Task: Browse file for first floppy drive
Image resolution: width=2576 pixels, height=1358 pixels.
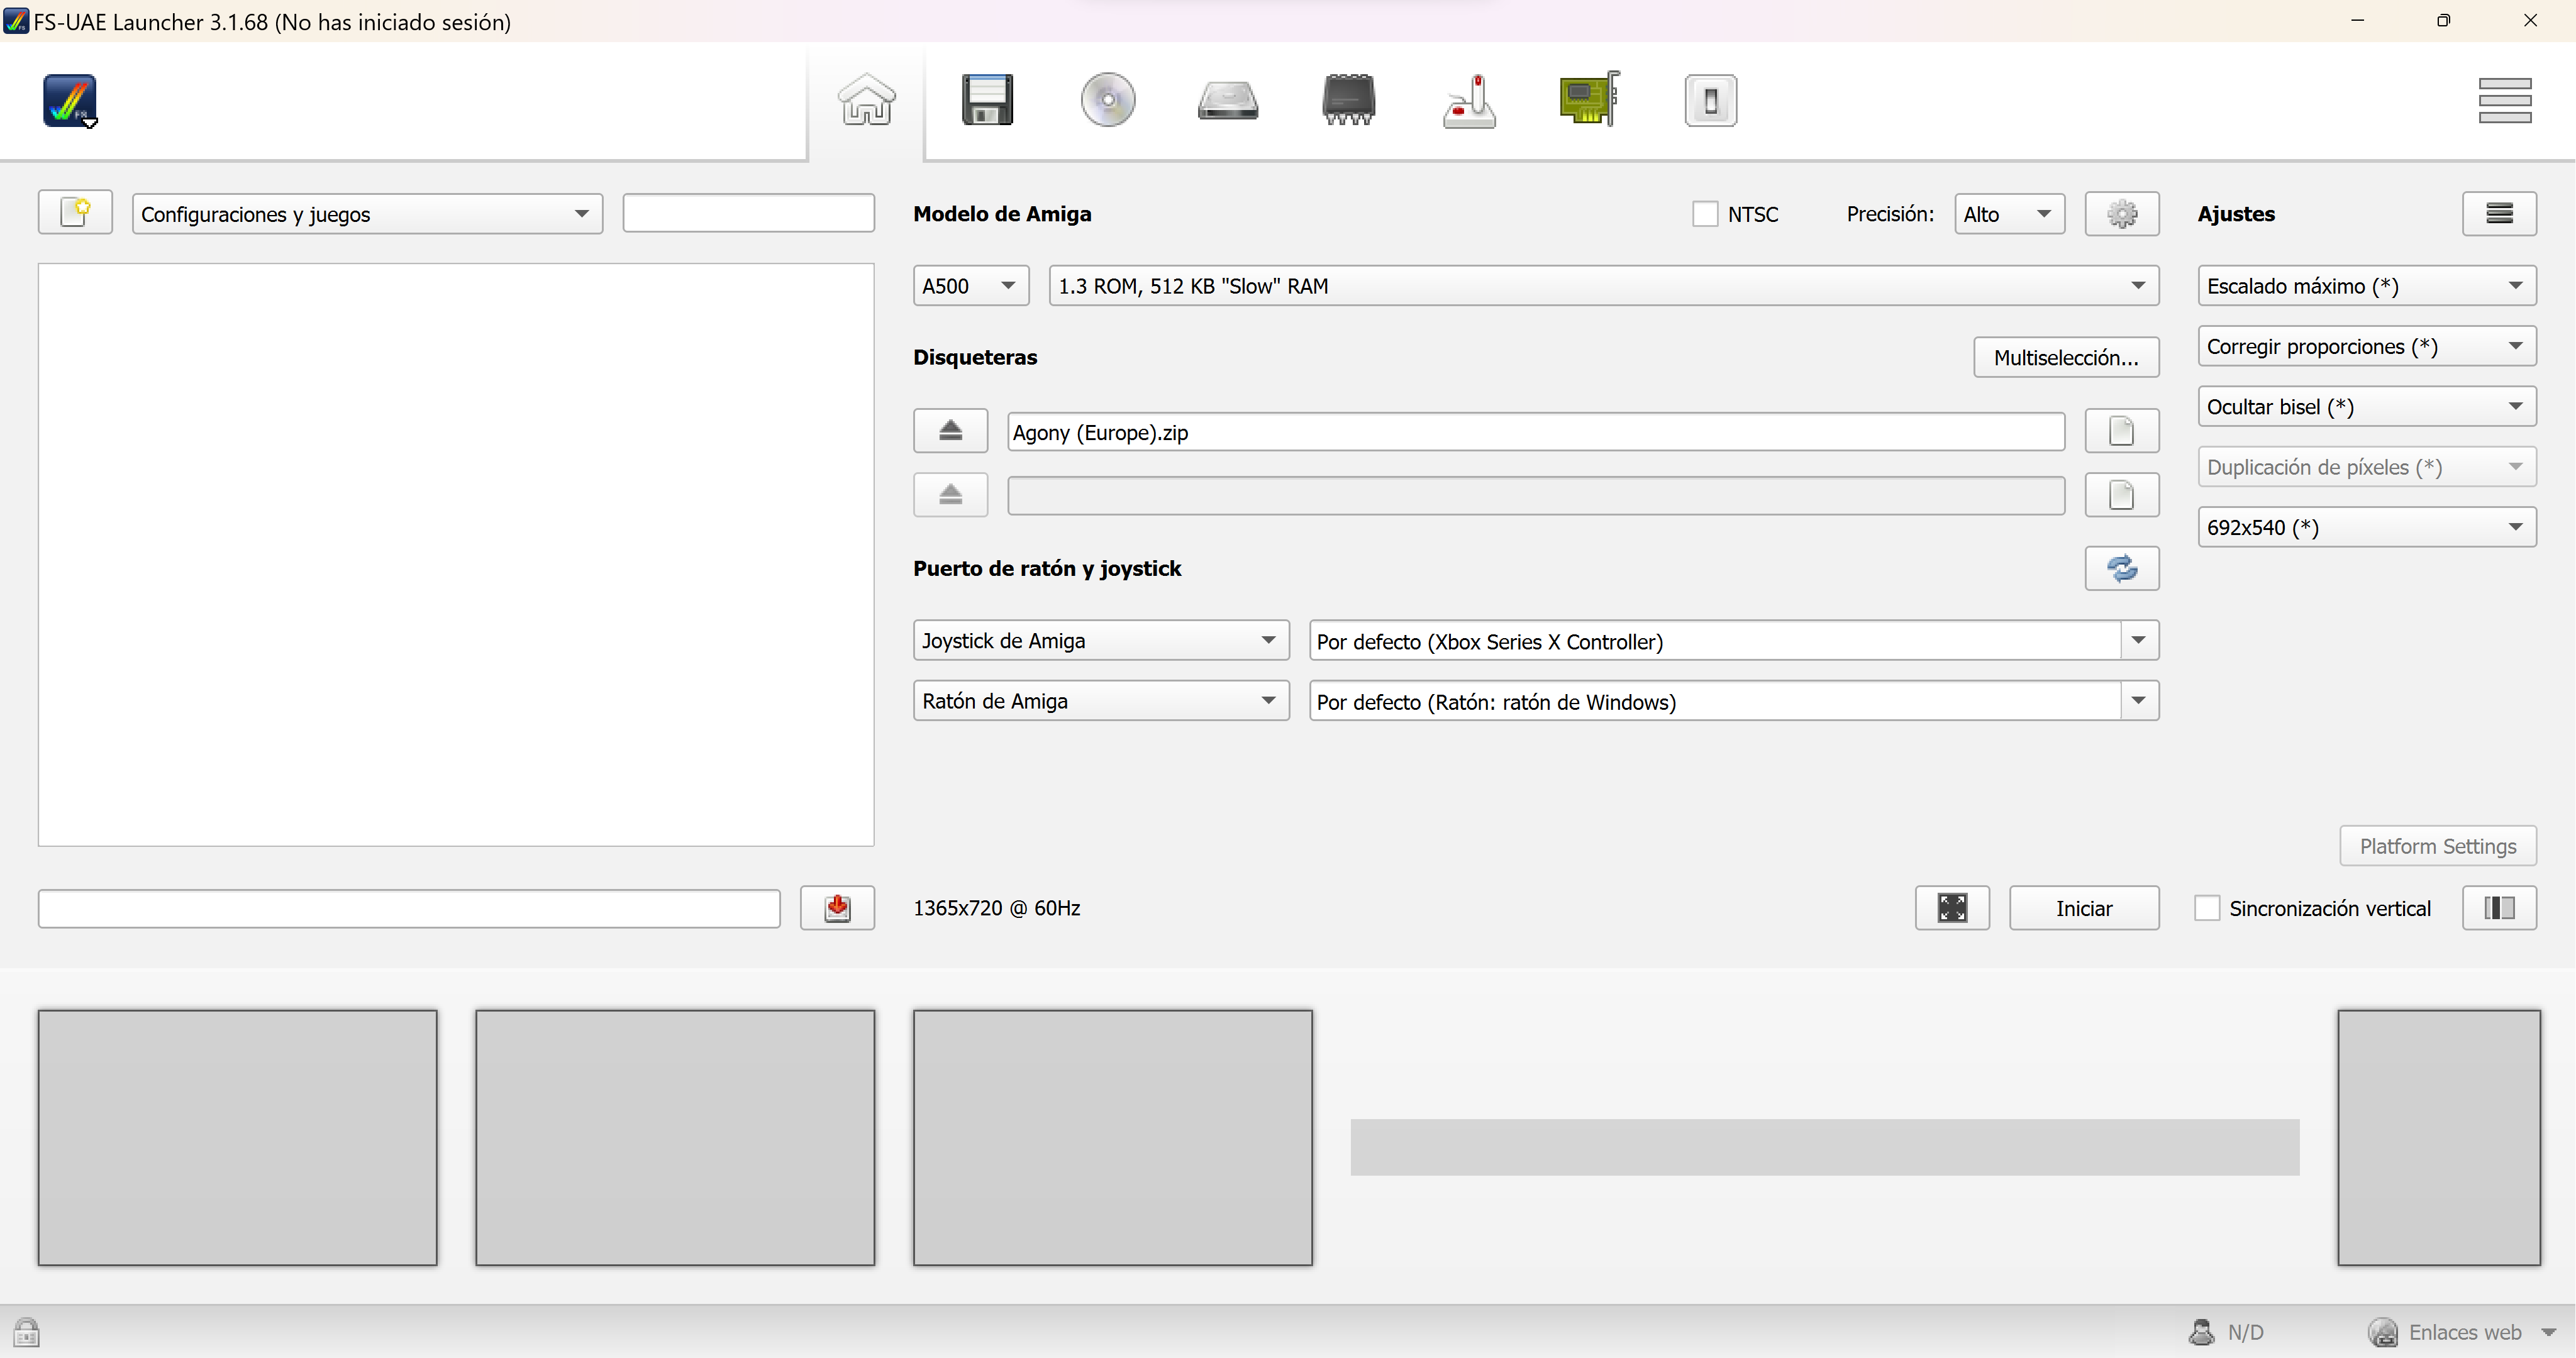Action: pos(2122,431)
